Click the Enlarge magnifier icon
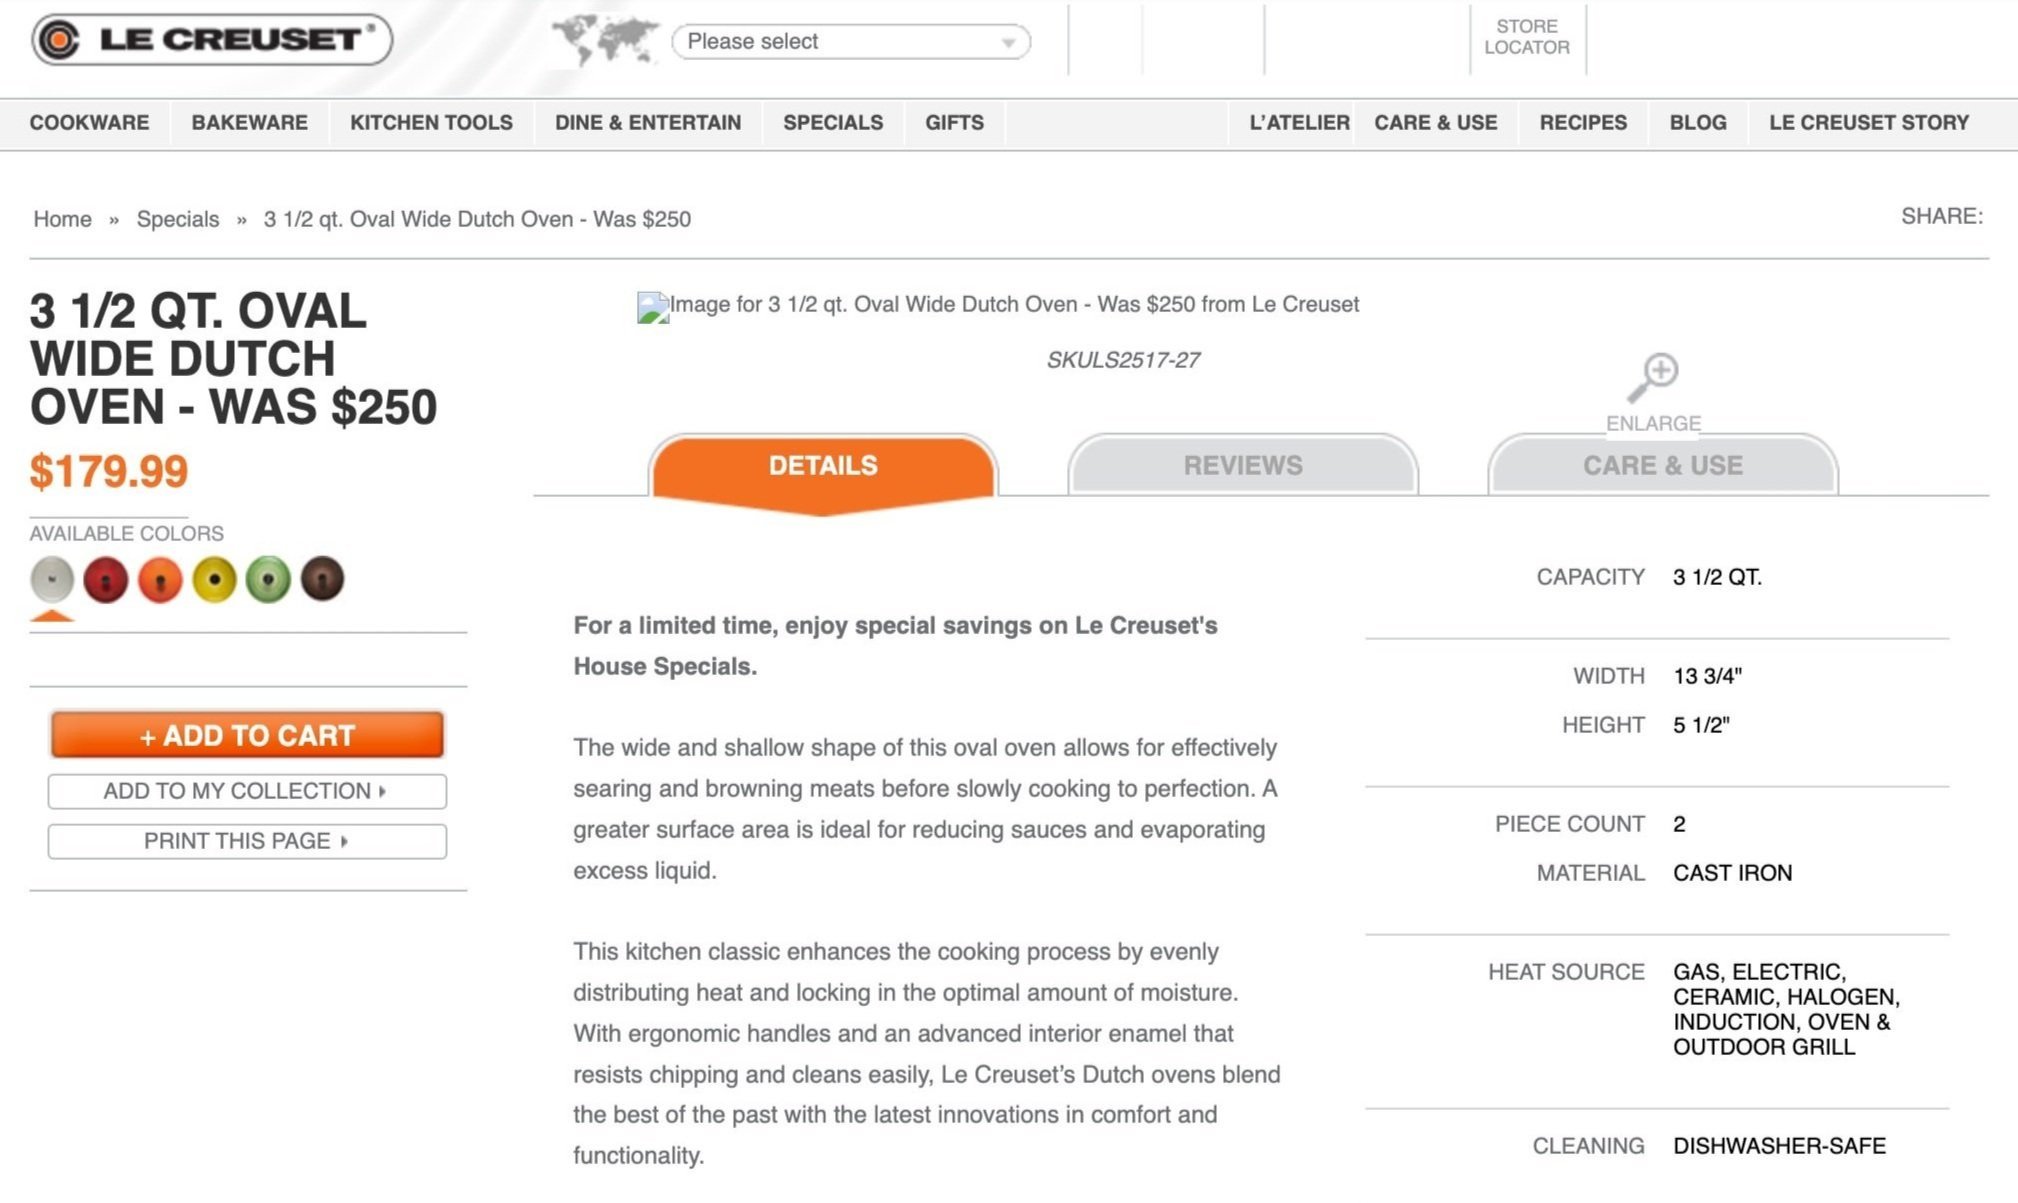 pyautogui.click(x=1653, y=379)
